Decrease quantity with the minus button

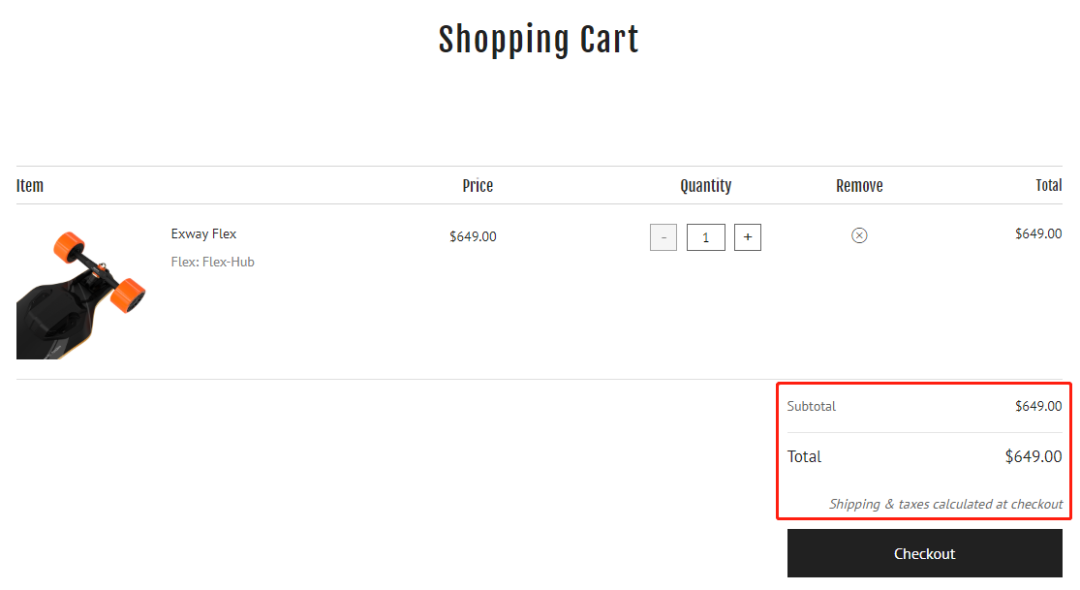click(x=663, y=237)
